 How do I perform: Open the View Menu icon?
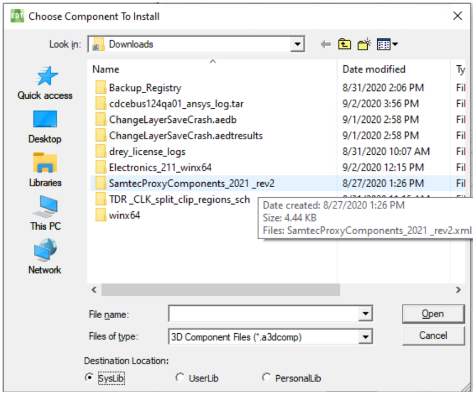click(387, 44)
